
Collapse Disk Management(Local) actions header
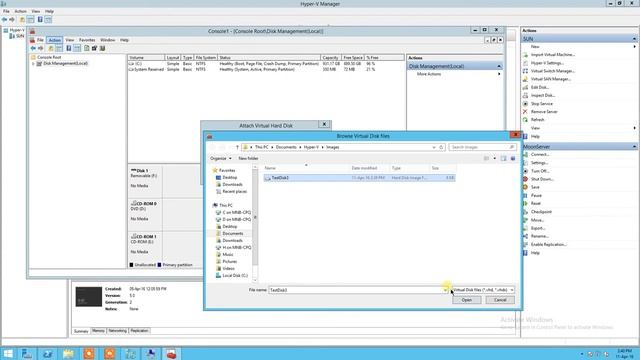click(499, 66)
